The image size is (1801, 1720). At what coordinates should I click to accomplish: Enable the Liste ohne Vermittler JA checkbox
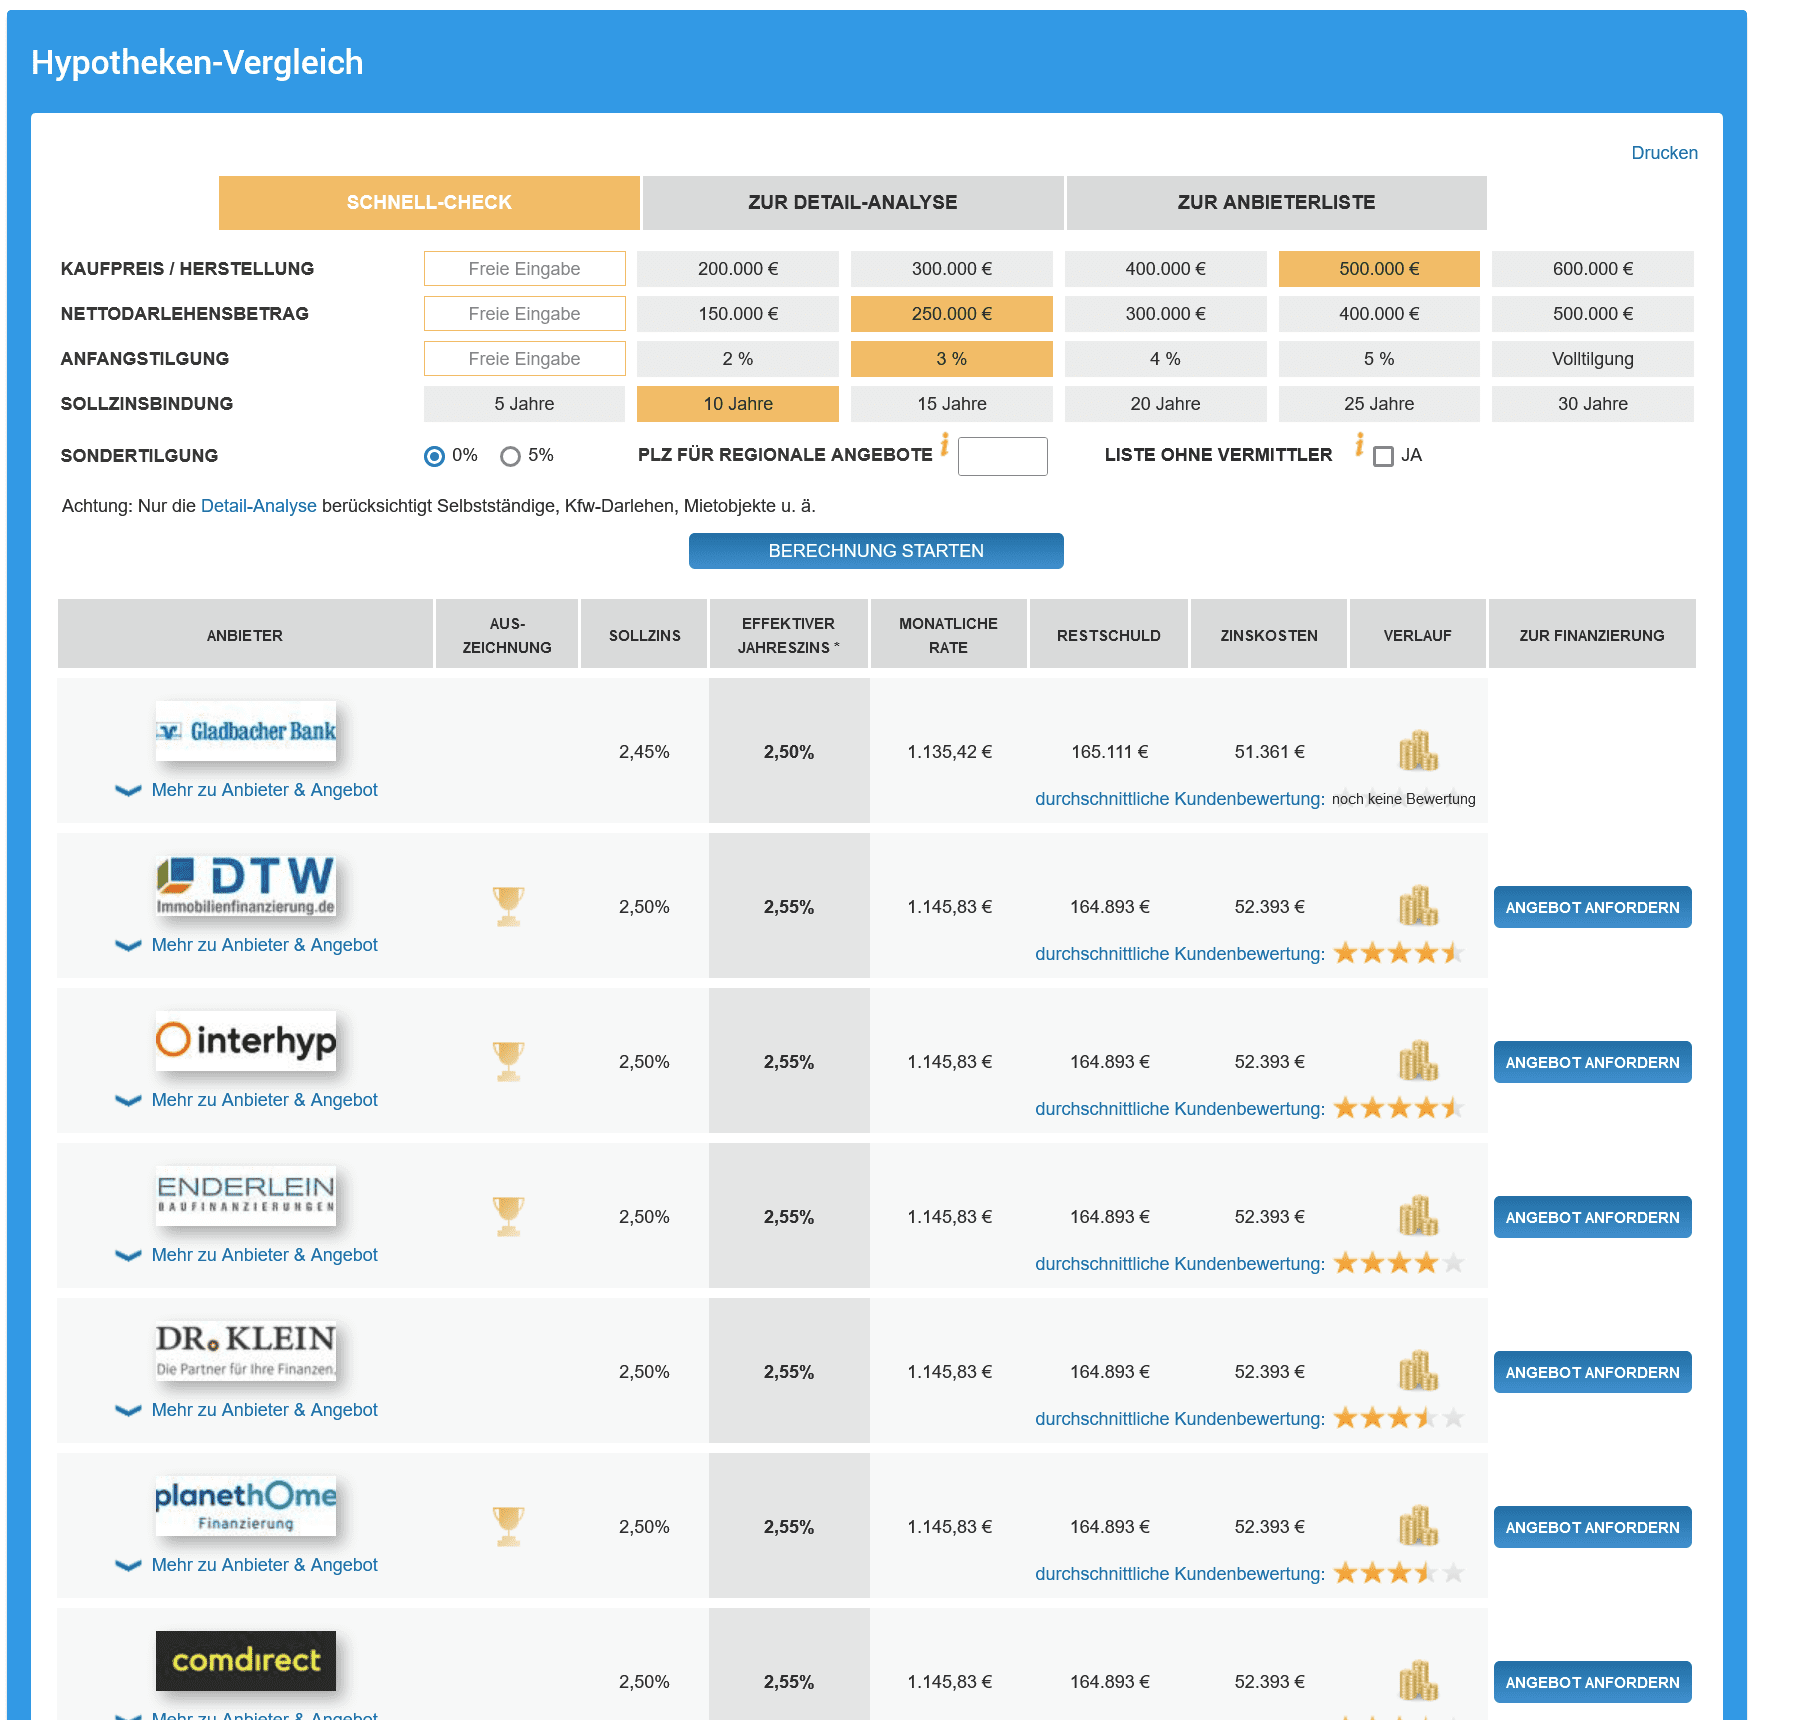1383,456
